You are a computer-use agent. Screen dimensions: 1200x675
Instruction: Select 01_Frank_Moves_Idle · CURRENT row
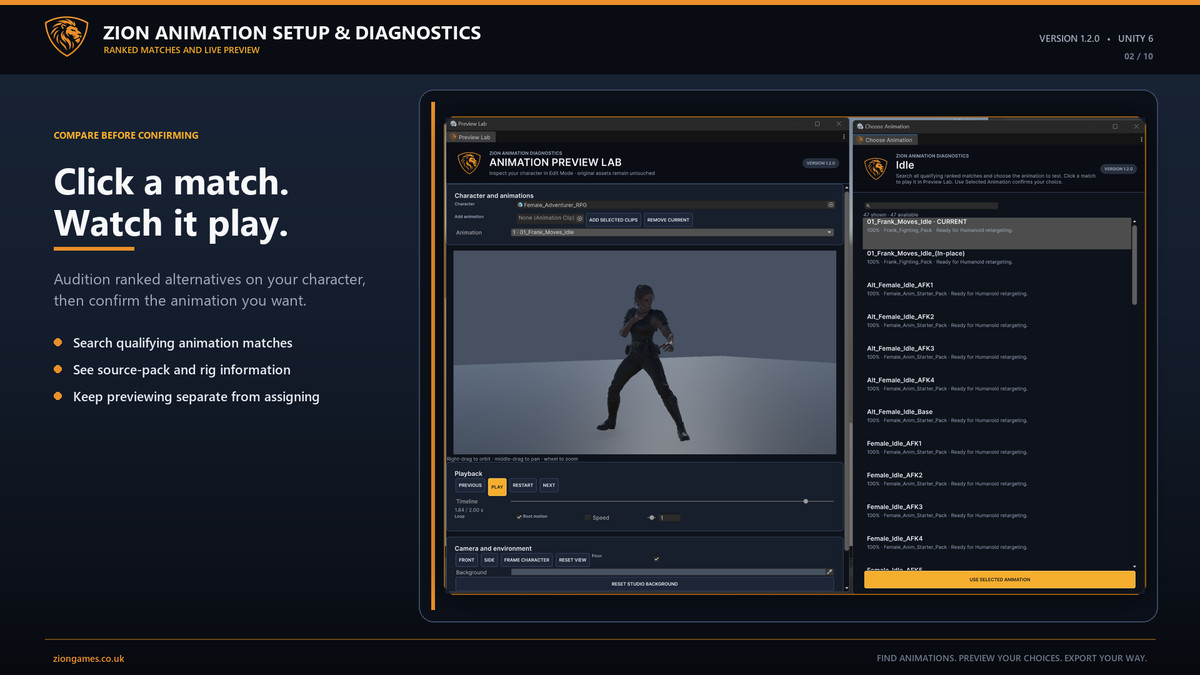pos(996,233)
